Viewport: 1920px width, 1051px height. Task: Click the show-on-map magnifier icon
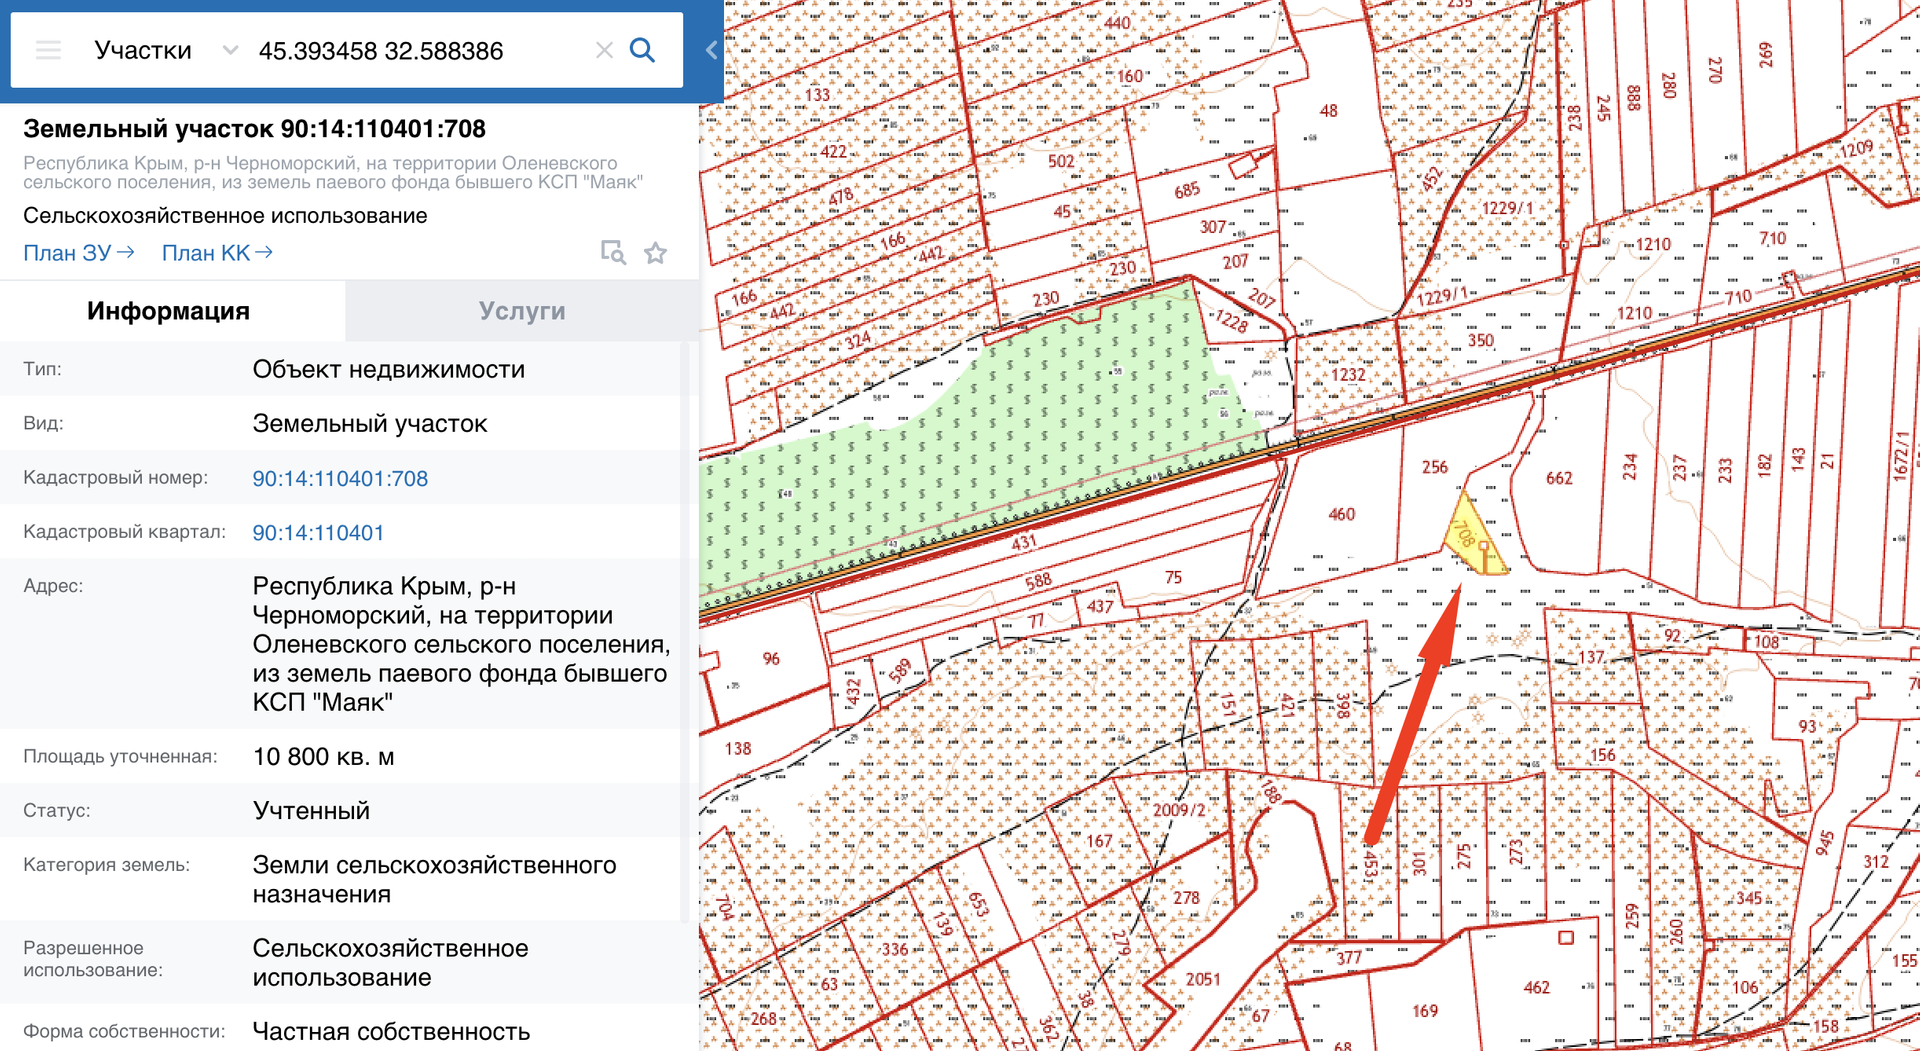(613, 253)
